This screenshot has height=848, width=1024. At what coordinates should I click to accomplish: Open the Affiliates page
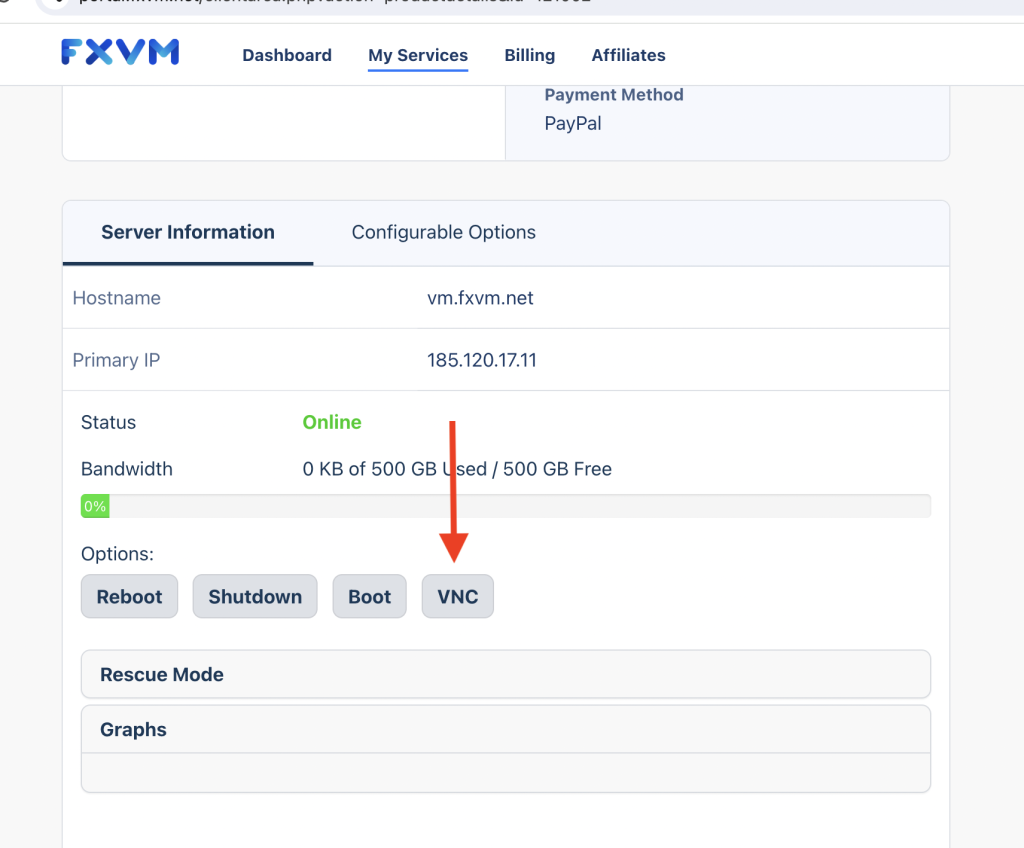click(628, 56)
